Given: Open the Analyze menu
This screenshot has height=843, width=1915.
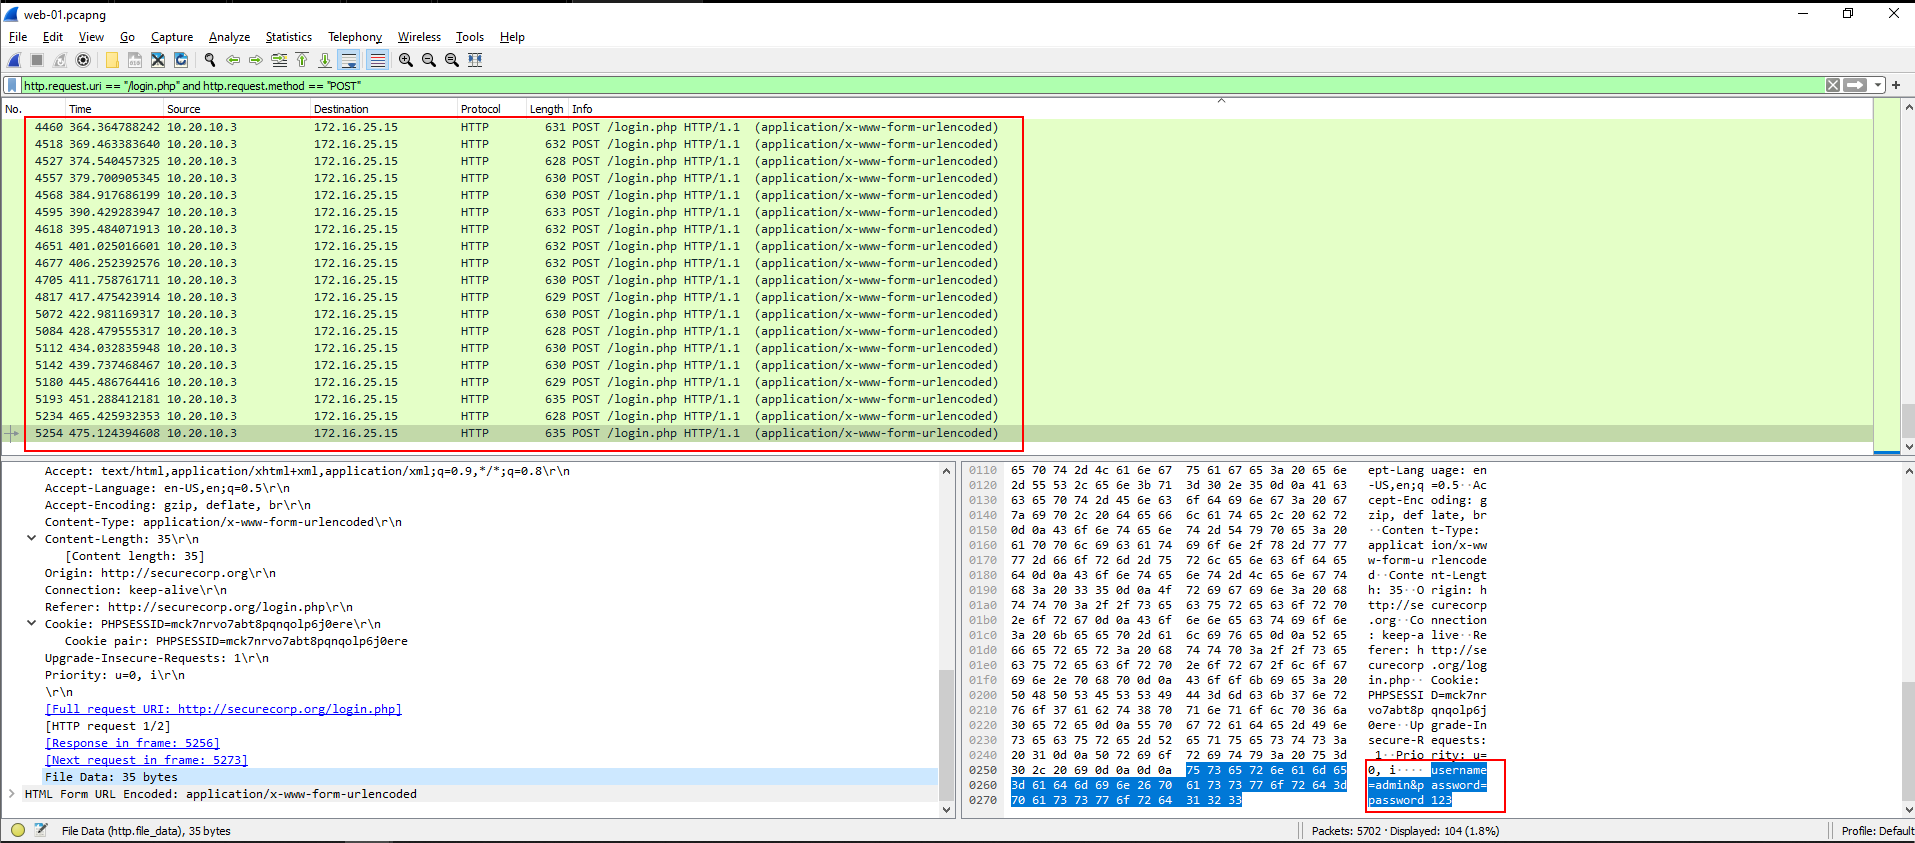Looking at the screenshot, I should [x=229, y=37].
